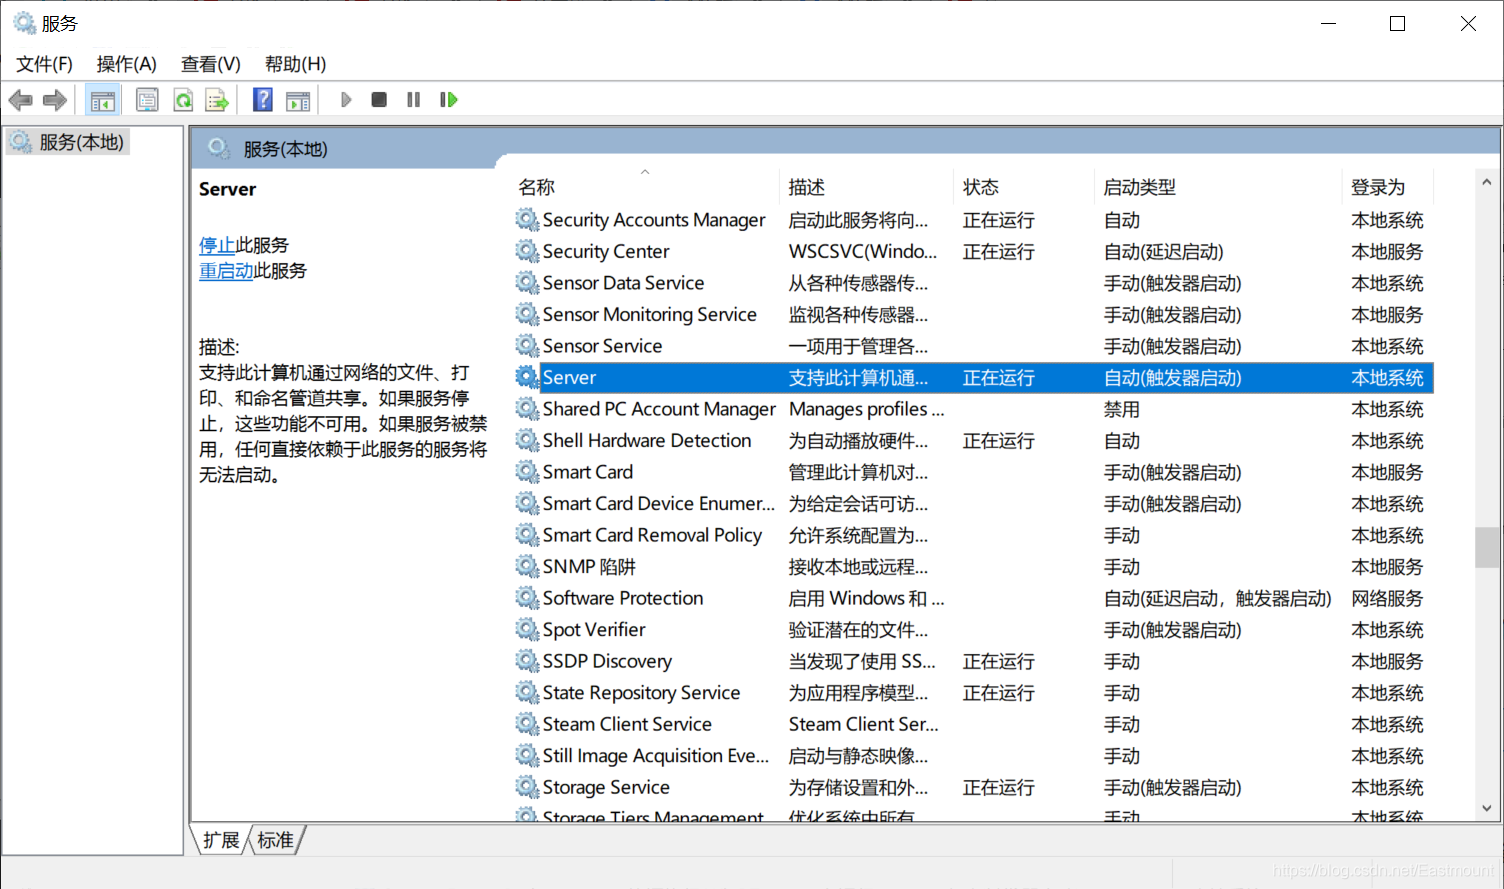Click the Back arrow toolbar icon
This screenshot has width=1504, height=889.
point(20,100)
